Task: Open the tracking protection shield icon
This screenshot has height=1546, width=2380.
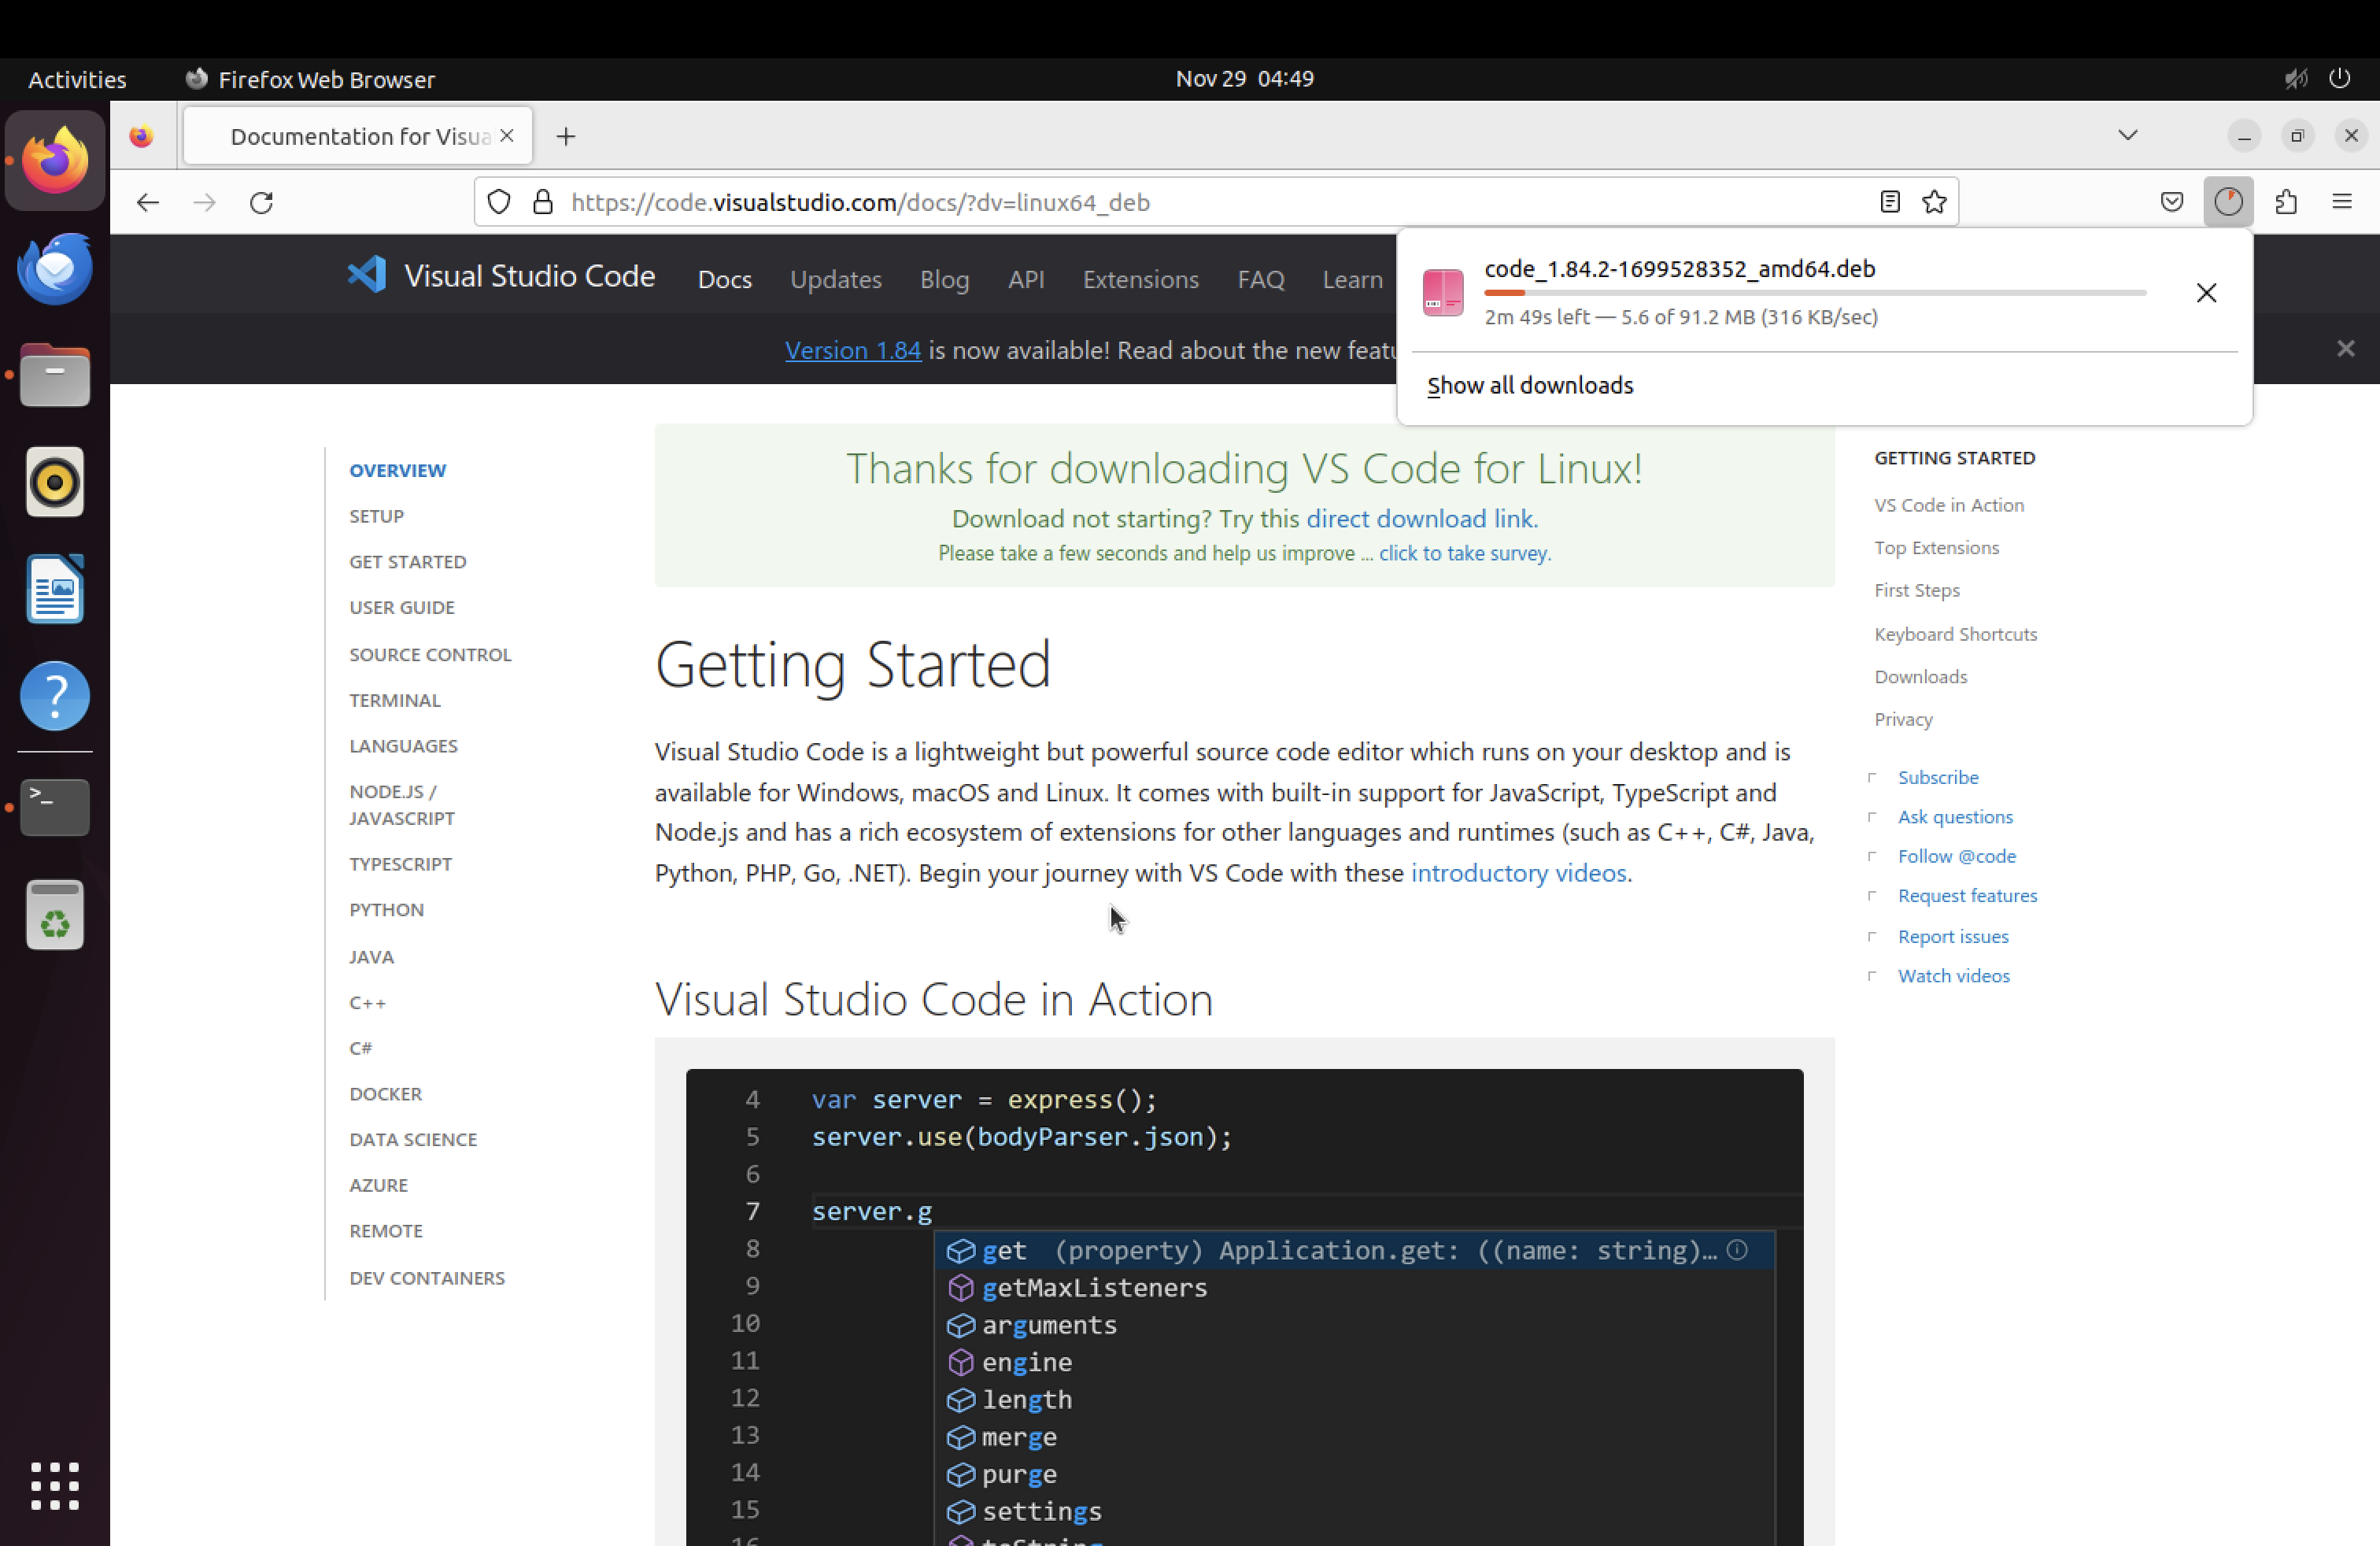Action: (x=499, y=202)
